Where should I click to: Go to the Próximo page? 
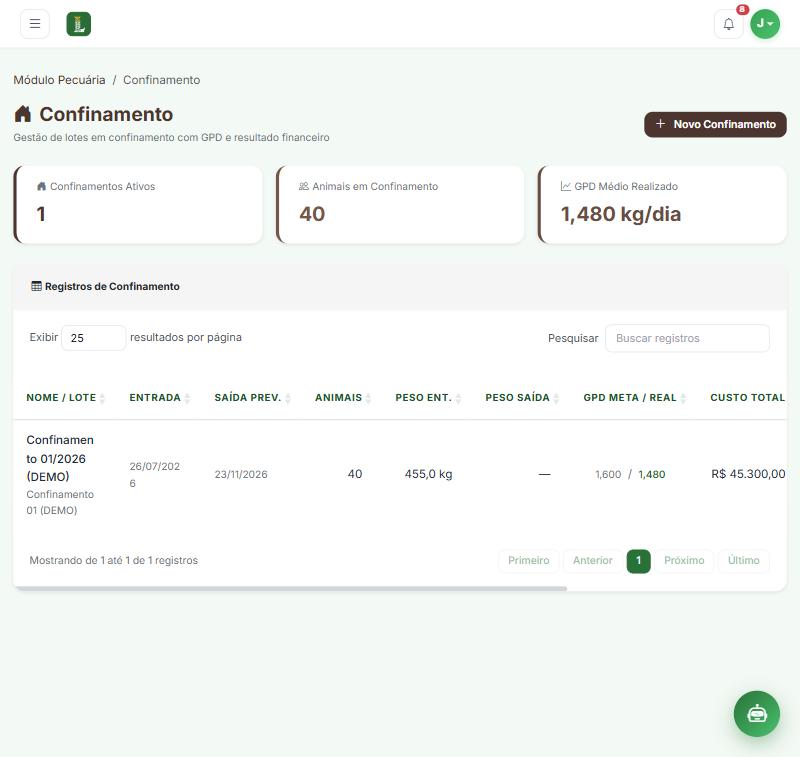684,561
